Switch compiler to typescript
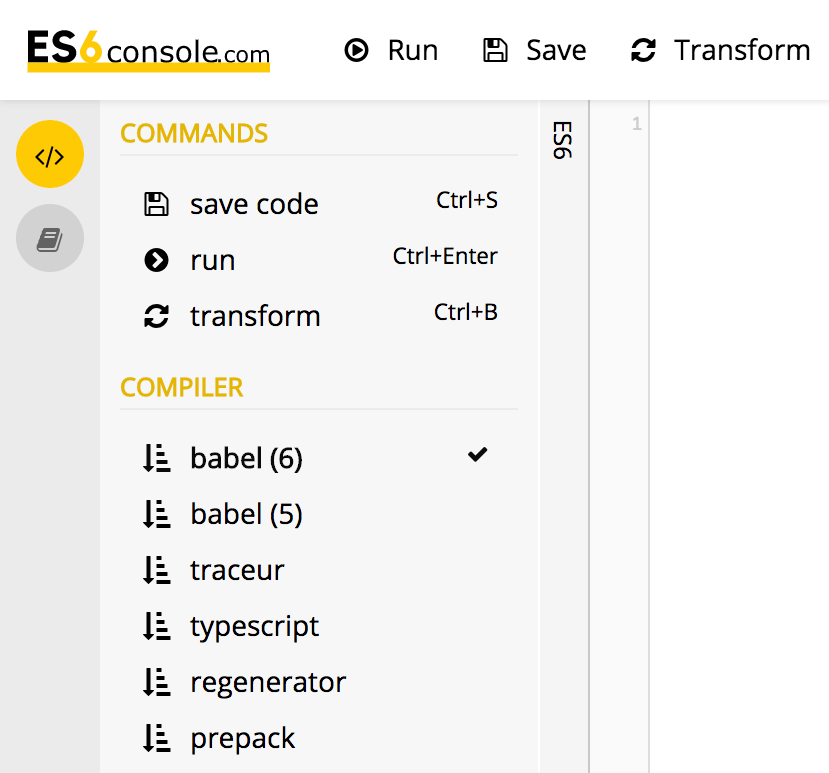 click(254, 625)
